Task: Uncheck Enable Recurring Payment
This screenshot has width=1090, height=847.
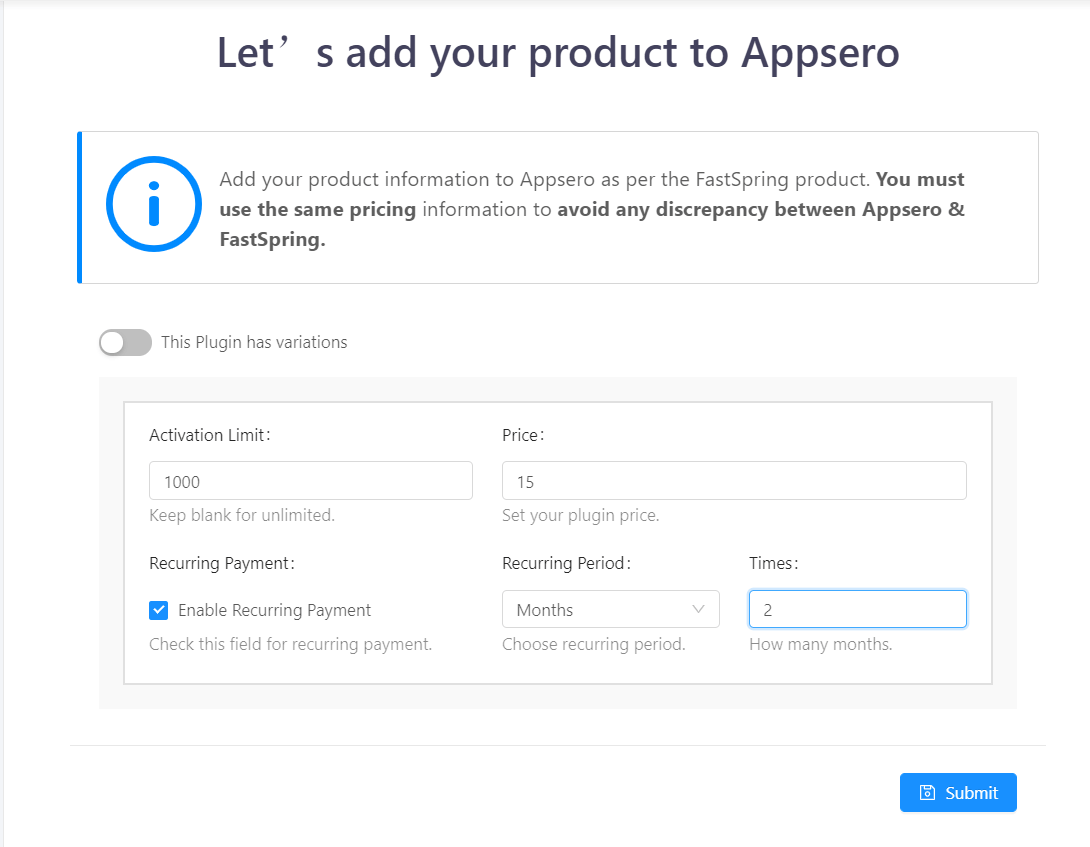Action: (158, 609)
